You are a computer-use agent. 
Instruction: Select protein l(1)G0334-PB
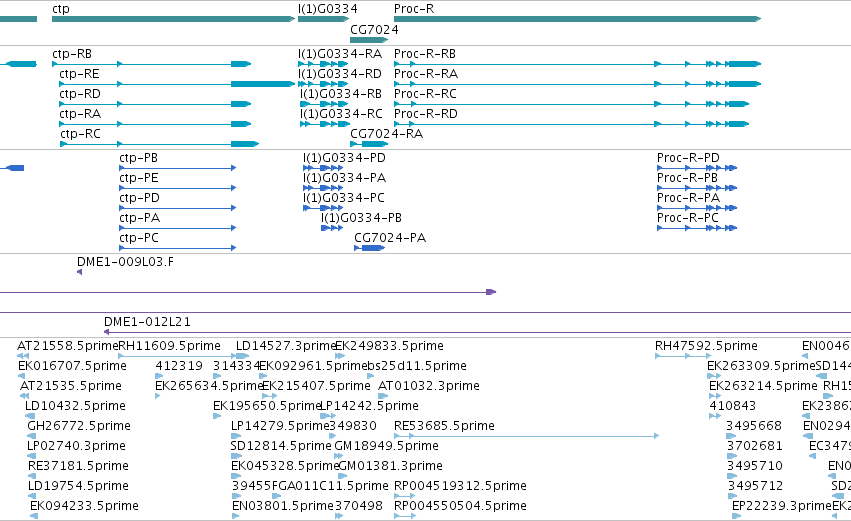pyautogui.click(x=361, y=218)
